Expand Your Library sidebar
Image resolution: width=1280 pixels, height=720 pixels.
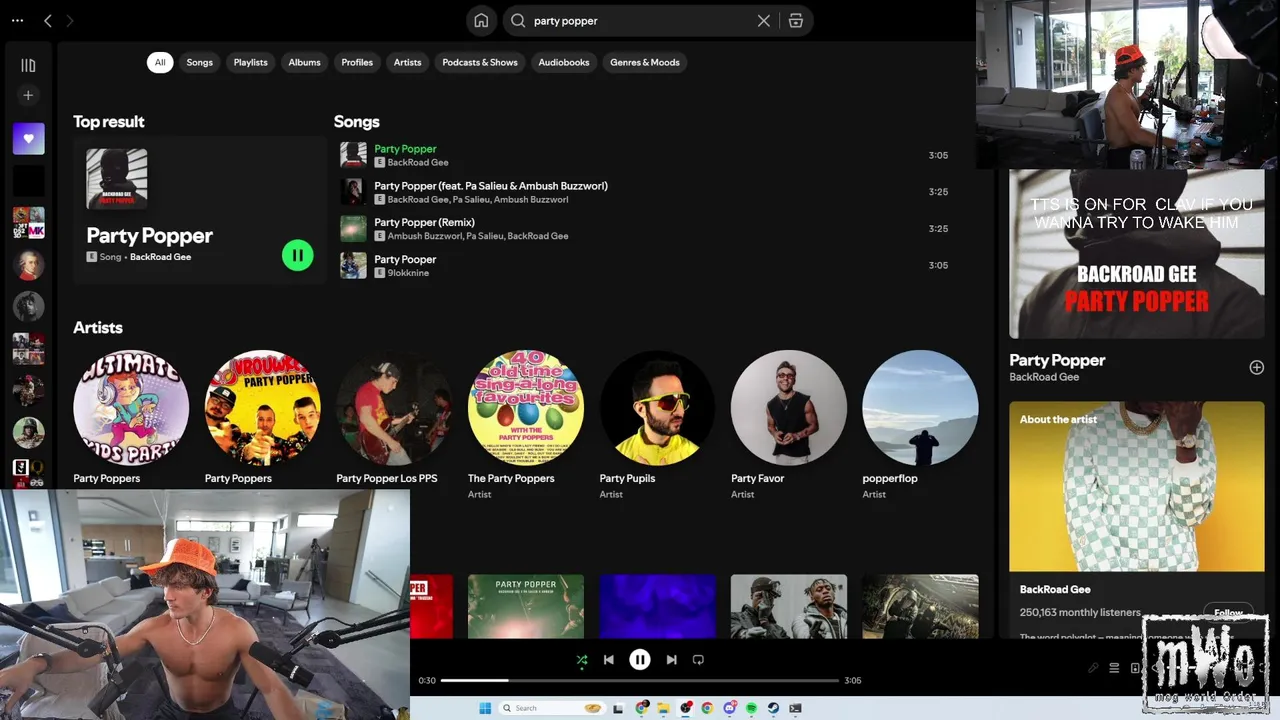coord(28,65)
